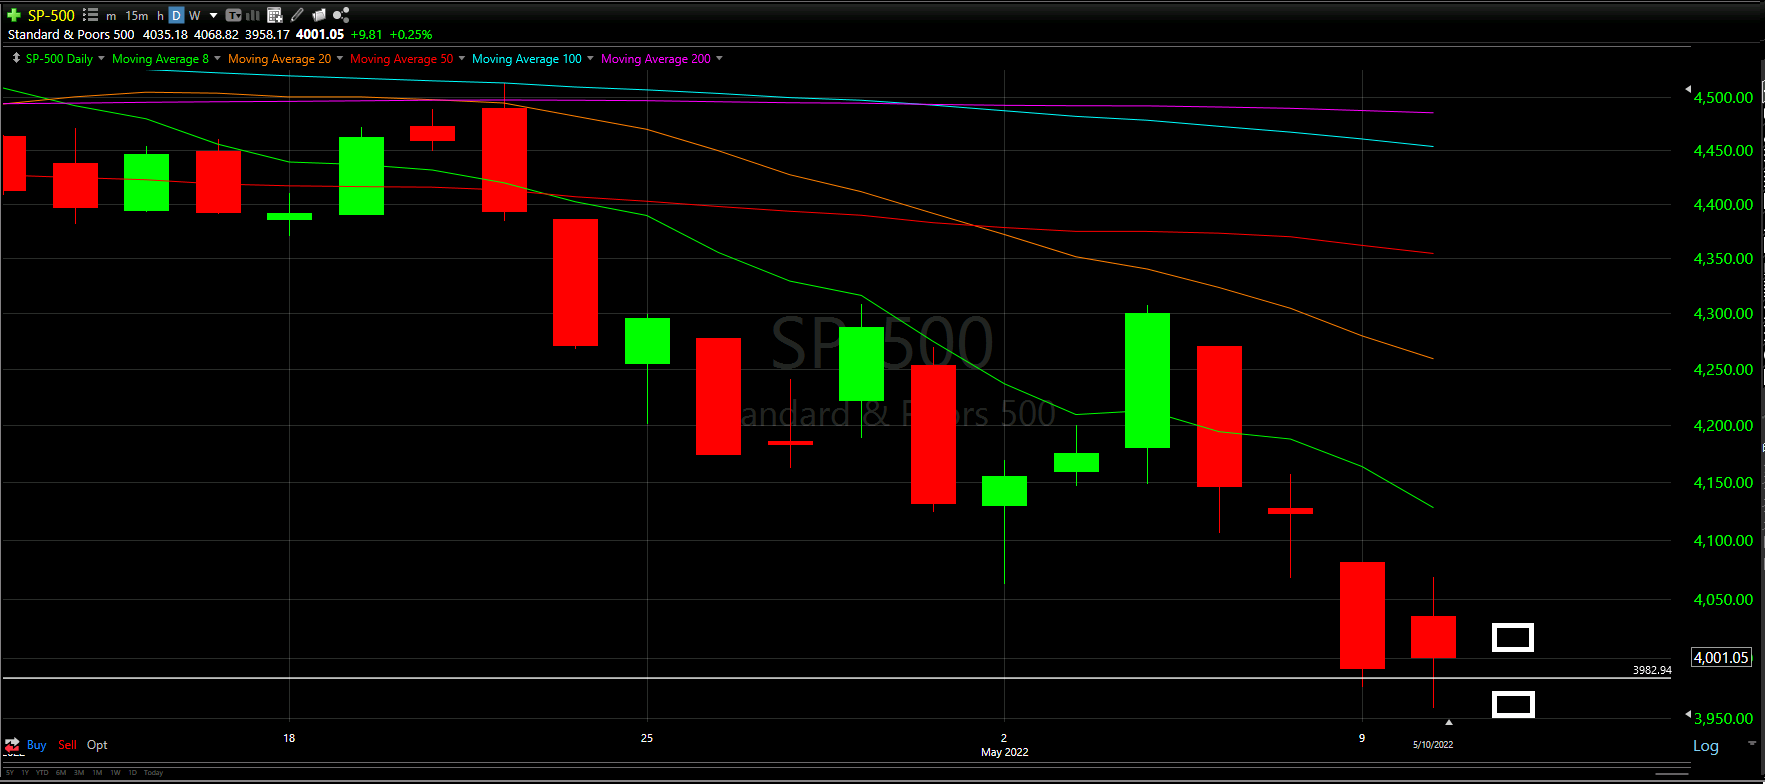Open the folder templates icon
Image resolution: width=1765 pixels, height=784 pixels.
click(319, 15)
